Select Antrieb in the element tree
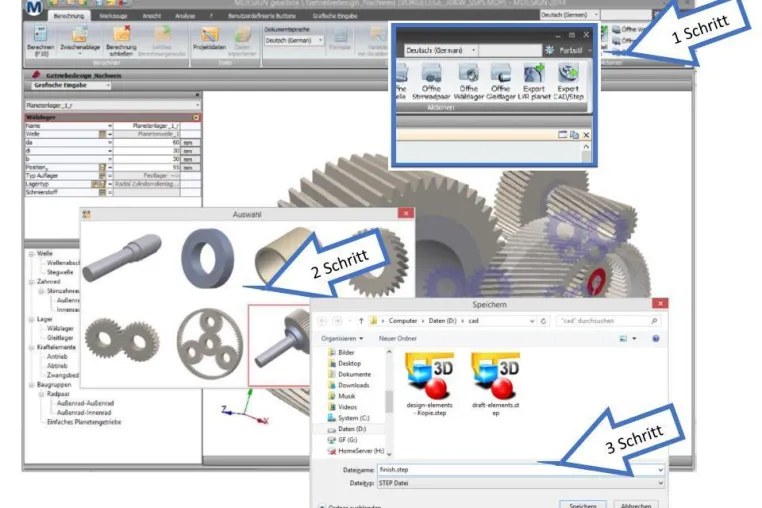The width and height of the screenshot is (762, 508). [x=57, y=356]
